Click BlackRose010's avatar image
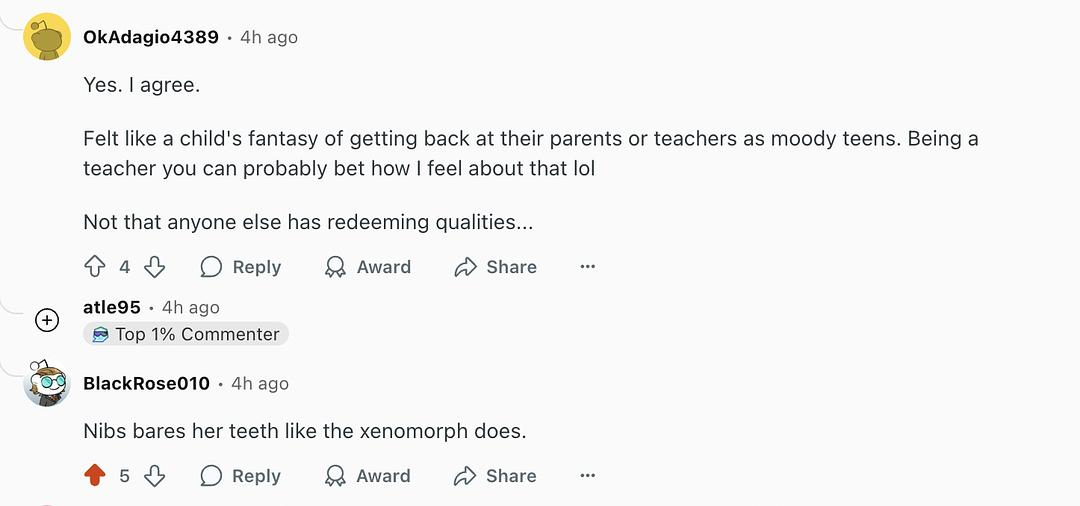This screenshot has height=506, width=1080. [47, 383]
